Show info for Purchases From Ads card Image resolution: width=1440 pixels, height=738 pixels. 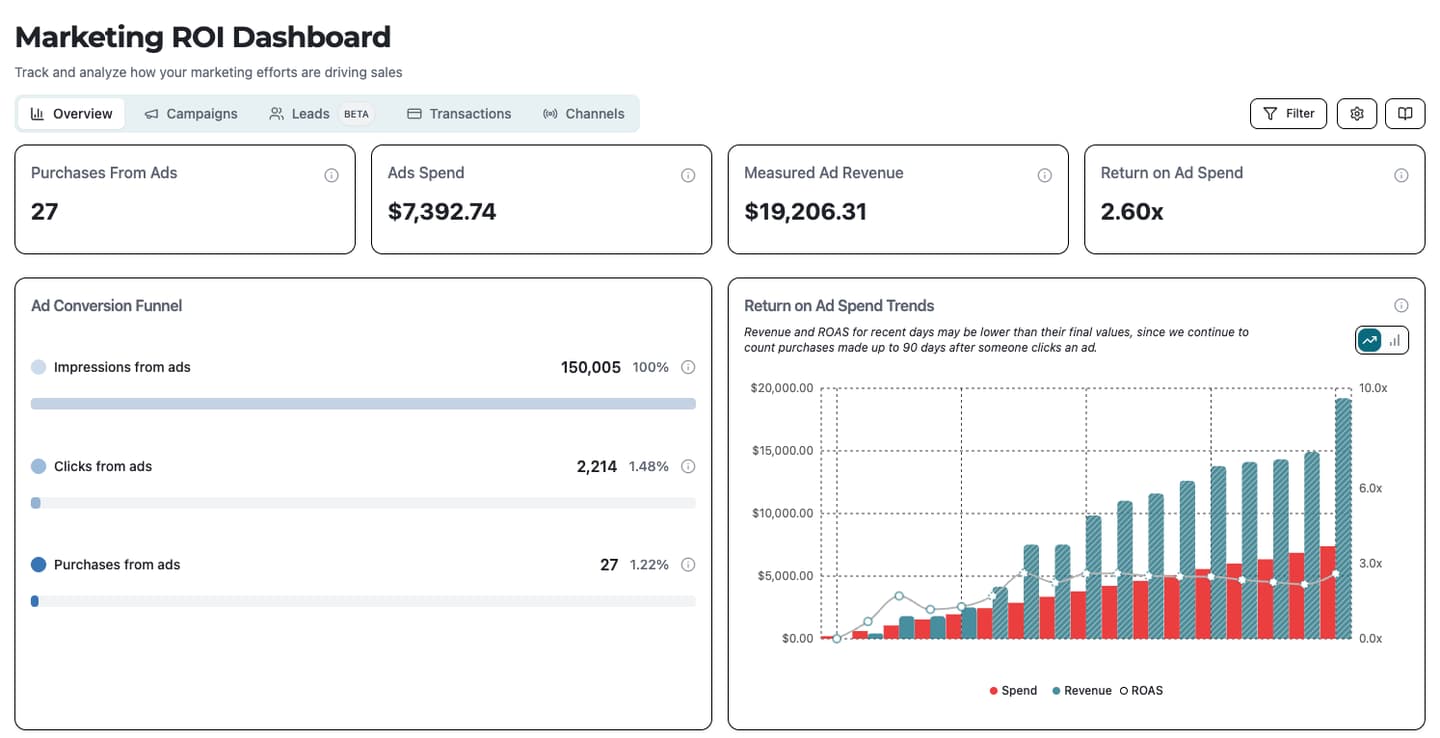(331, 175)
